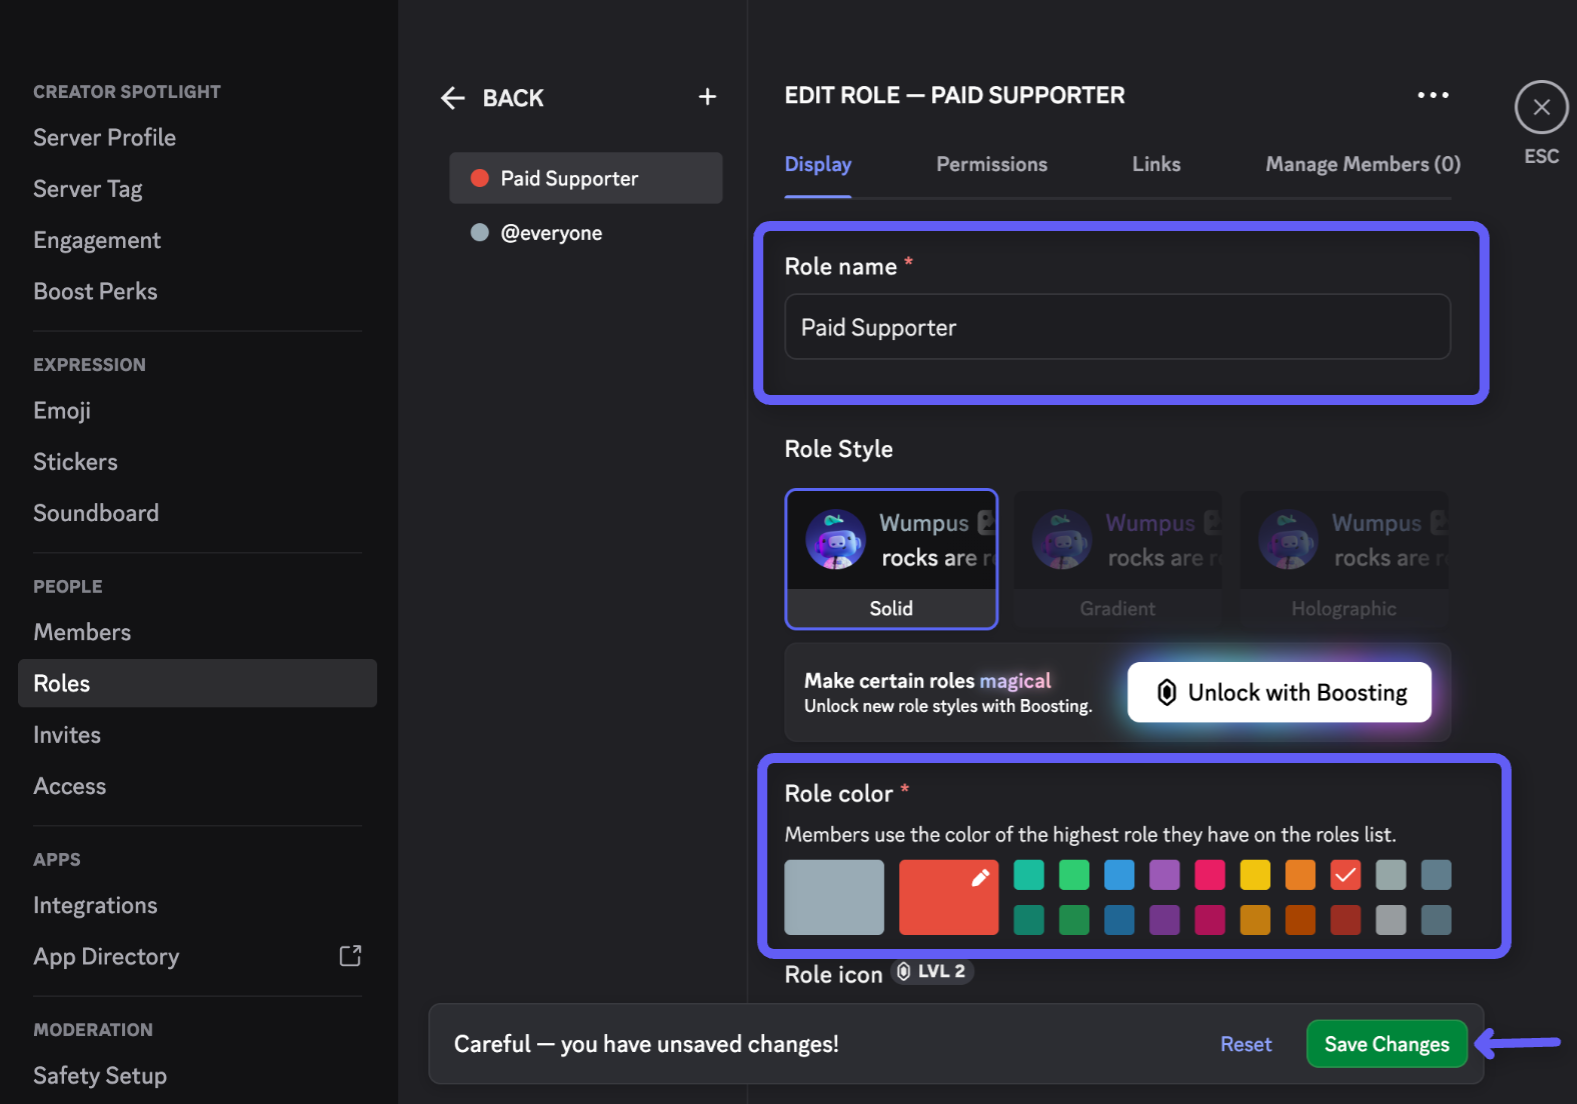The image size is (1577, 1104).
Task: Click the Reset link
Action: [x=1245, y=1044]
